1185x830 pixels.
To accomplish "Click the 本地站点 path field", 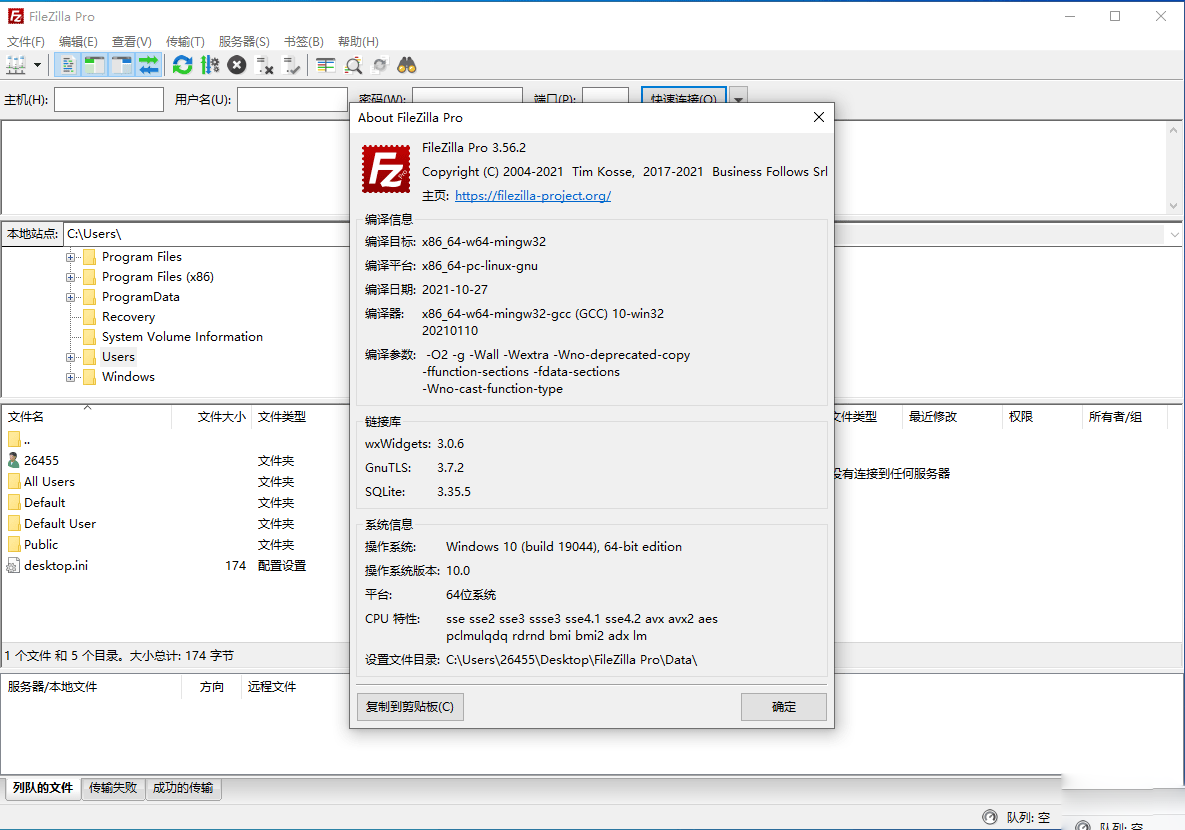I will [207, 234].
